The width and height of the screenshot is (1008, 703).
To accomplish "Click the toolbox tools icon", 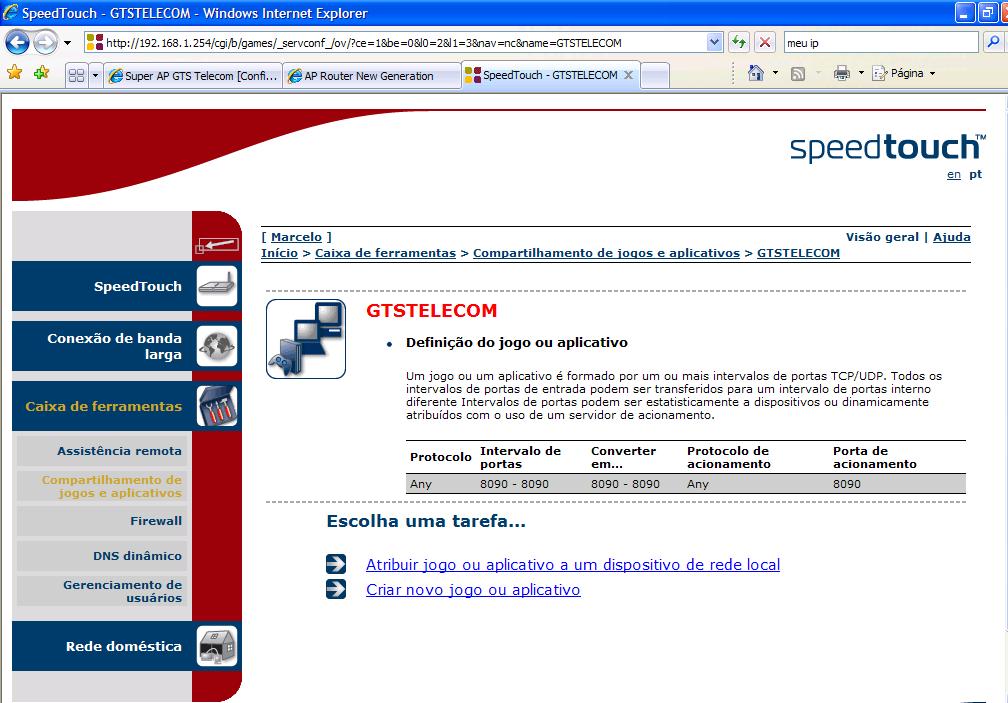I will pyautogui.click(x=217, y=406).
